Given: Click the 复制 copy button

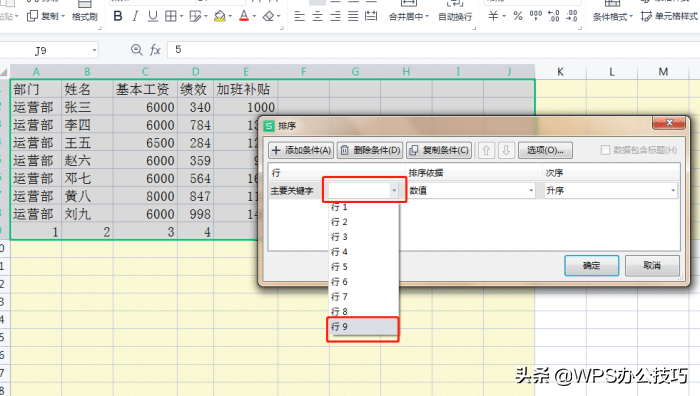Looking at the screenshot, I should [43, 17].
